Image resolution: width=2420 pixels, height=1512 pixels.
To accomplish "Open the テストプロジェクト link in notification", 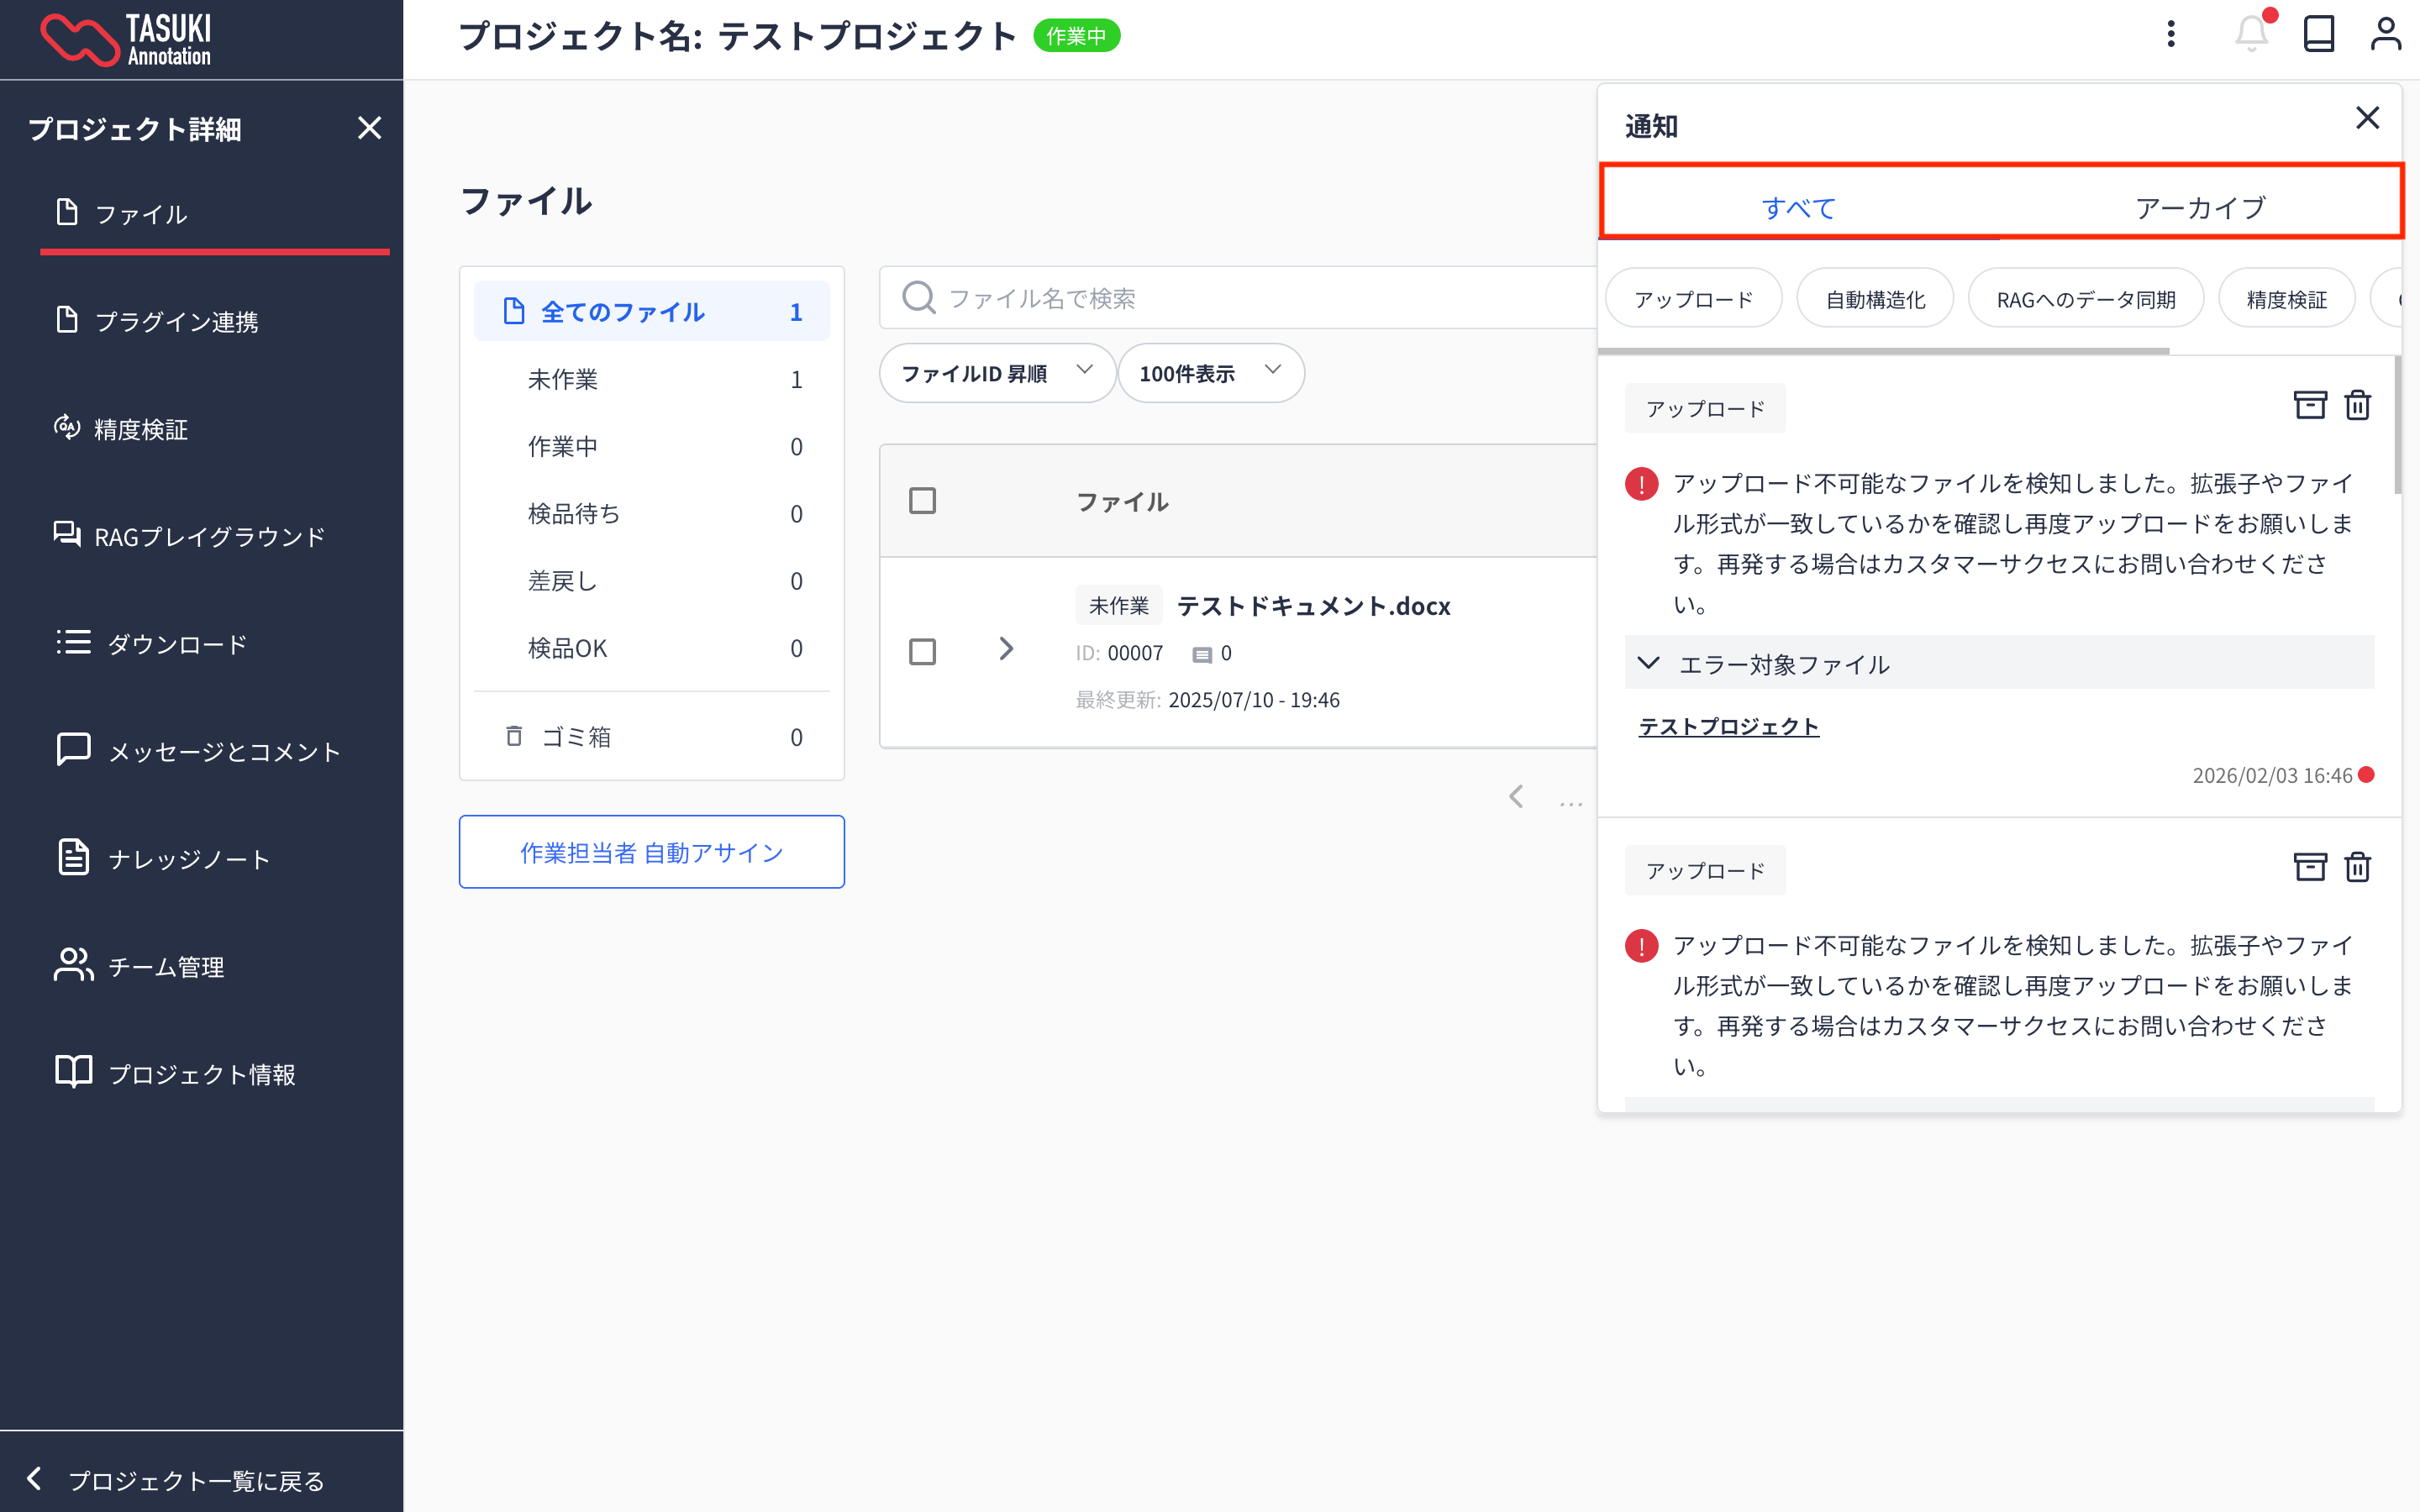I will 1728,727.
